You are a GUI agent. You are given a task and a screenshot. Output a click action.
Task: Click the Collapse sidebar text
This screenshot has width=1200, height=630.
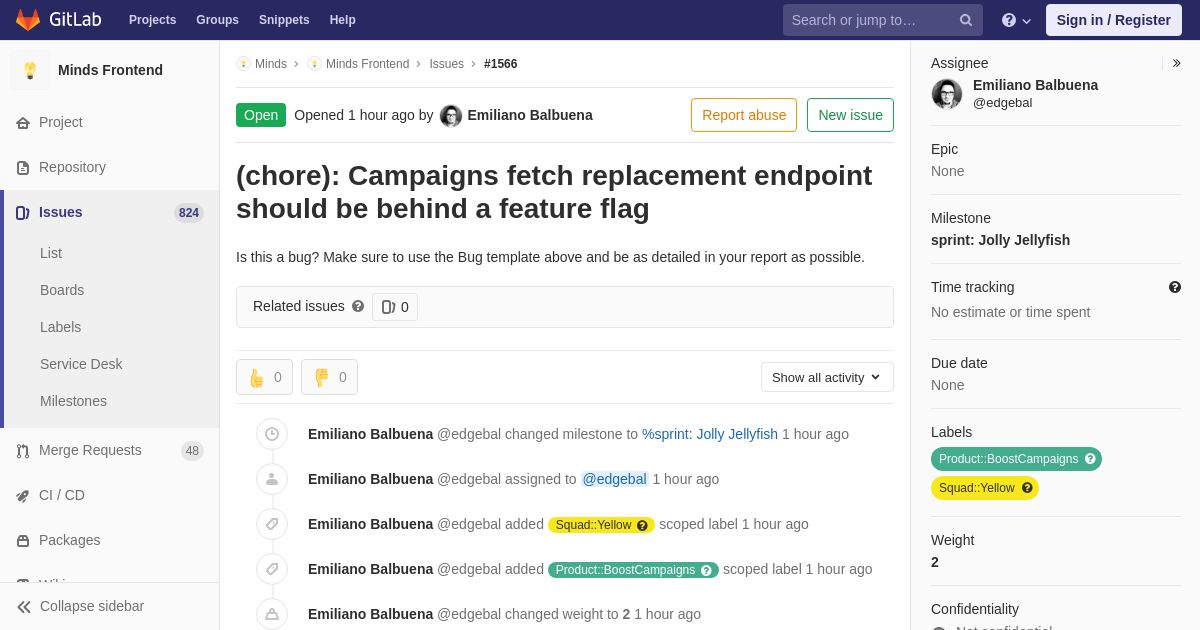pos(92,606)
